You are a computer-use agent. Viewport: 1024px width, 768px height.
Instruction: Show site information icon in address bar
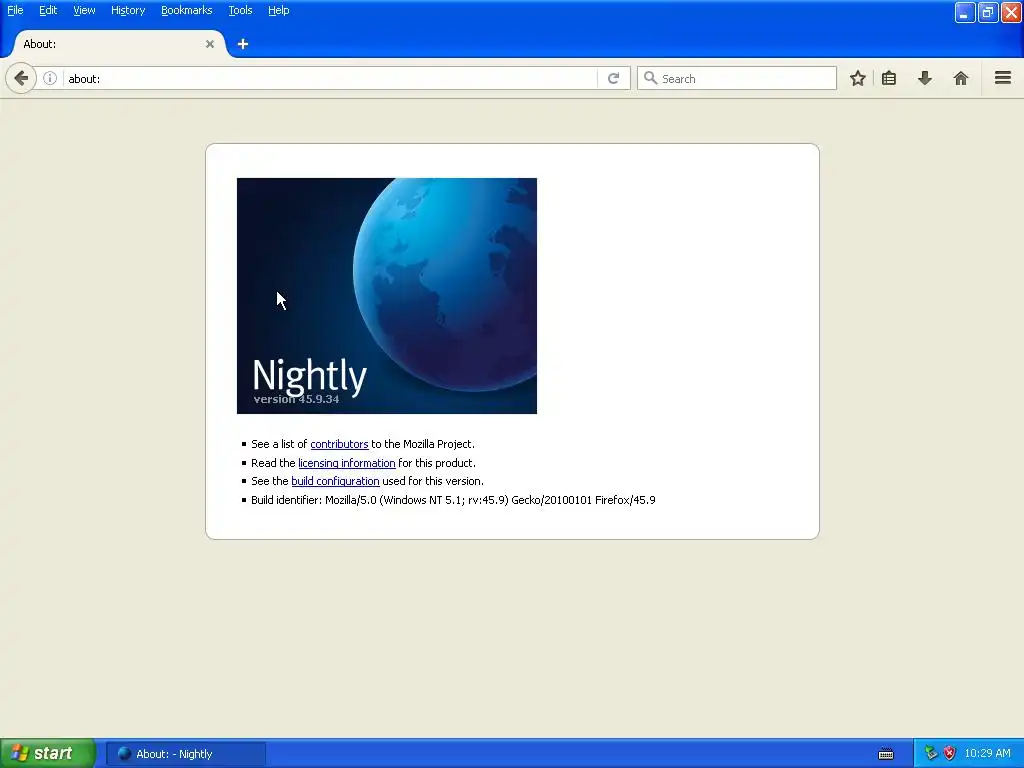(50, 78)
